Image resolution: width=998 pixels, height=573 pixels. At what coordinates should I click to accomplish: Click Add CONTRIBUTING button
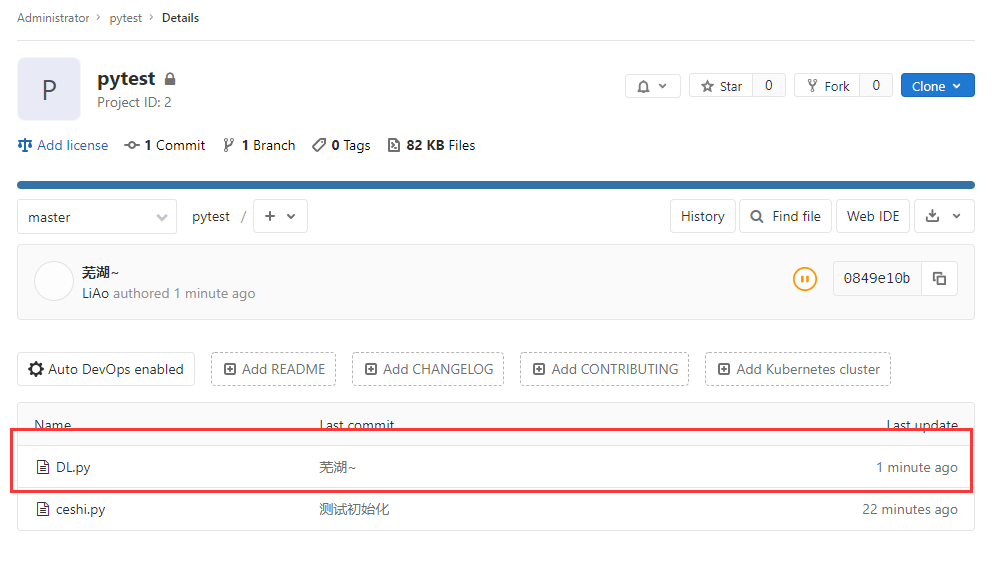605,369
